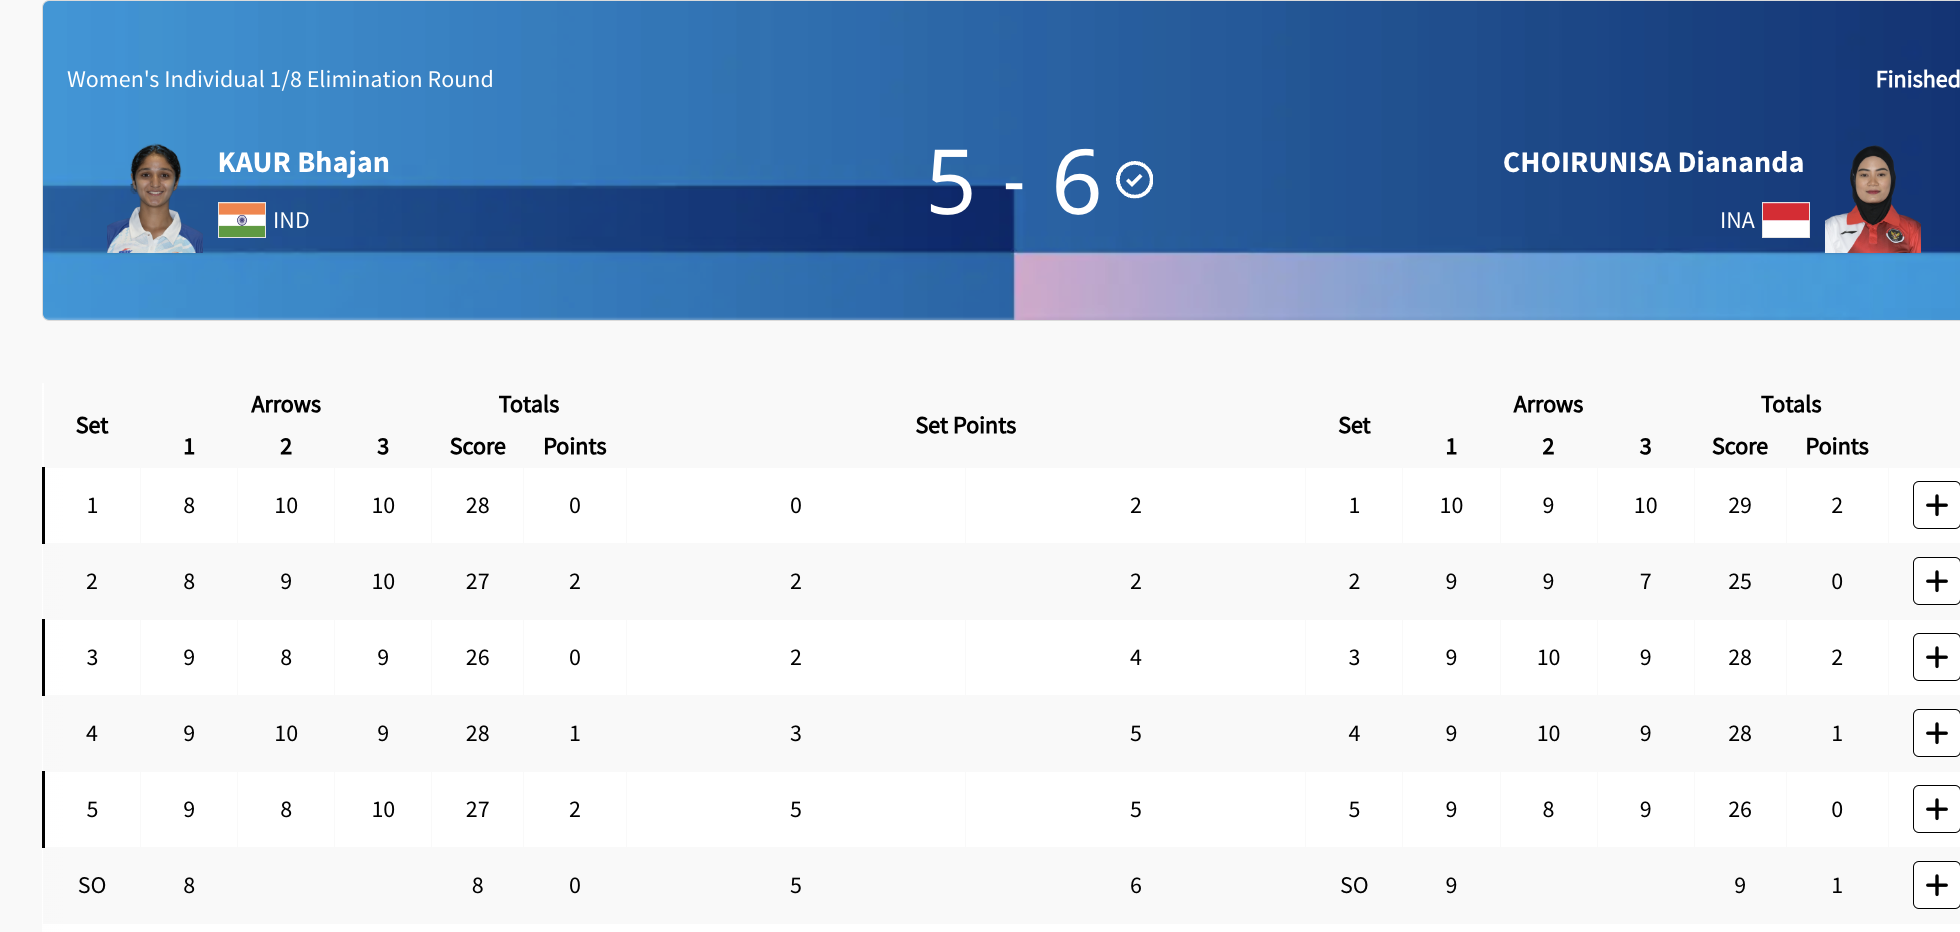The height and width of the screenshot is (932, 1960).
Task: Expand set 2 row plus button
Action: (1936, 581)
